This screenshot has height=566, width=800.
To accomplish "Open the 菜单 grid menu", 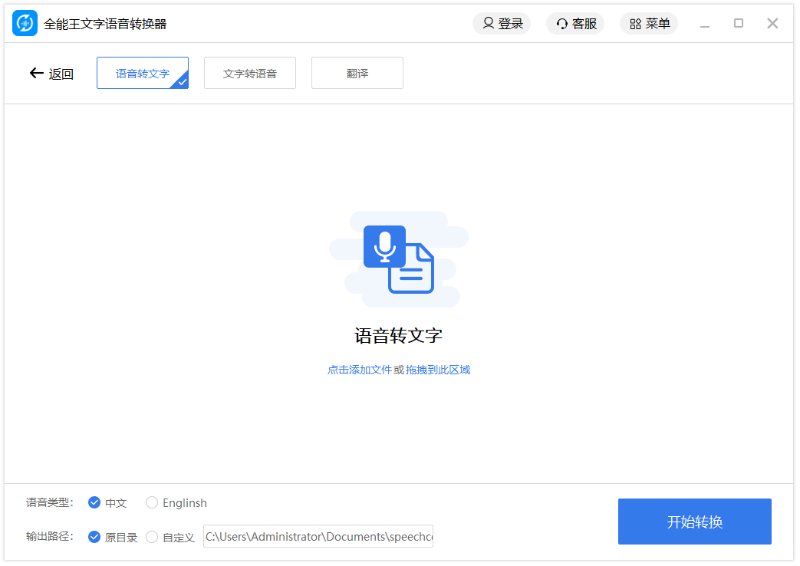I will coord(649,23).
